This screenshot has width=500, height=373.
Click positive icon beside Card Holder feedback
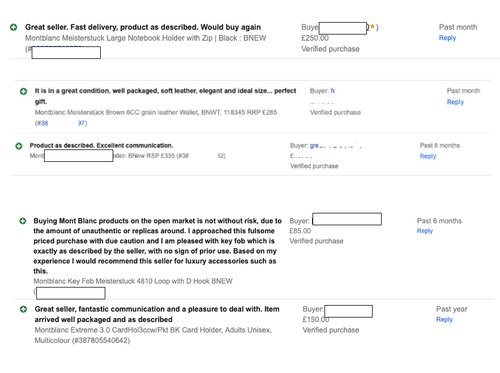pyautogui.click(x=23, y=309)
